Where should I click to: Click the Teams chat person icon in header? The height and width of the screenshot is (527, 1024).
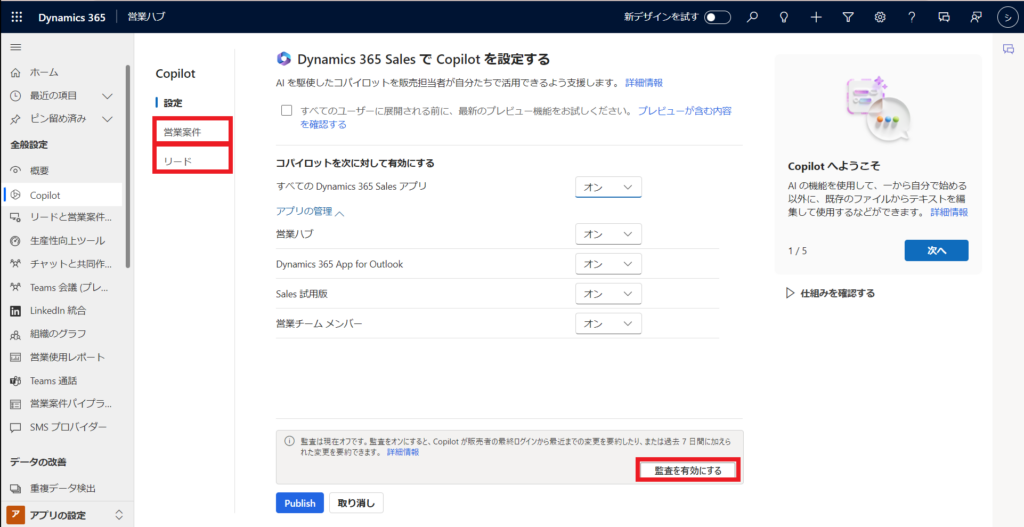pos(976,17)
